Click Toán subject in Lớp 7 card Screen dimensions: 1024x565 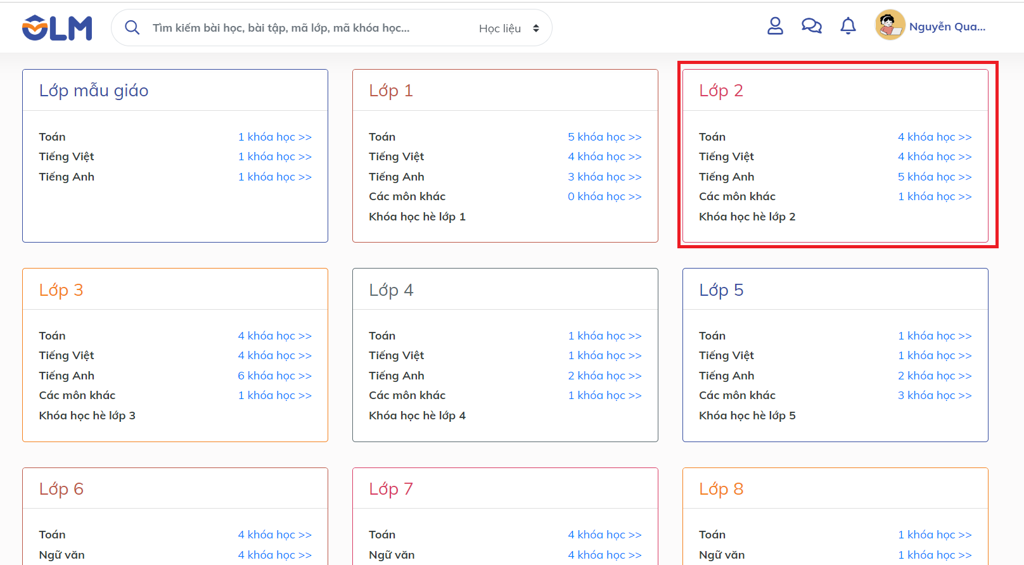tap(381, 534)
